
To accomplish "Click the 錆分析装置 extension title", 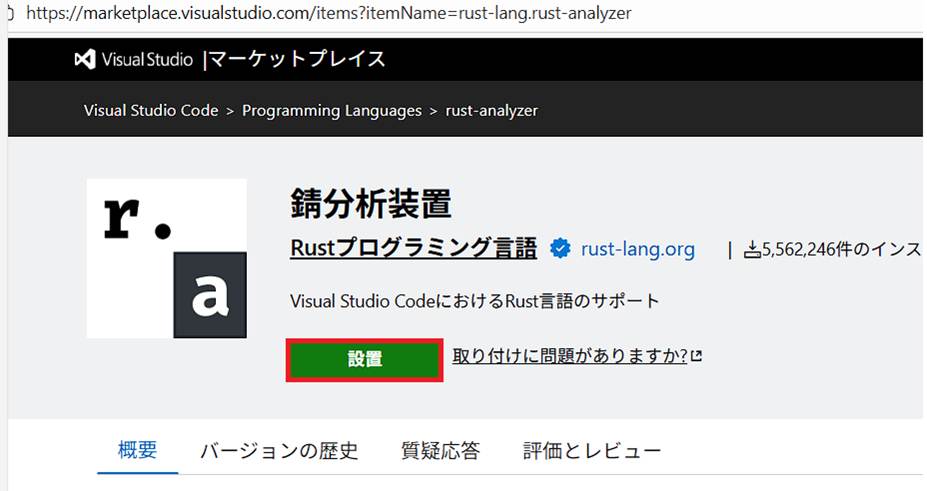I will tap(370, 204).
